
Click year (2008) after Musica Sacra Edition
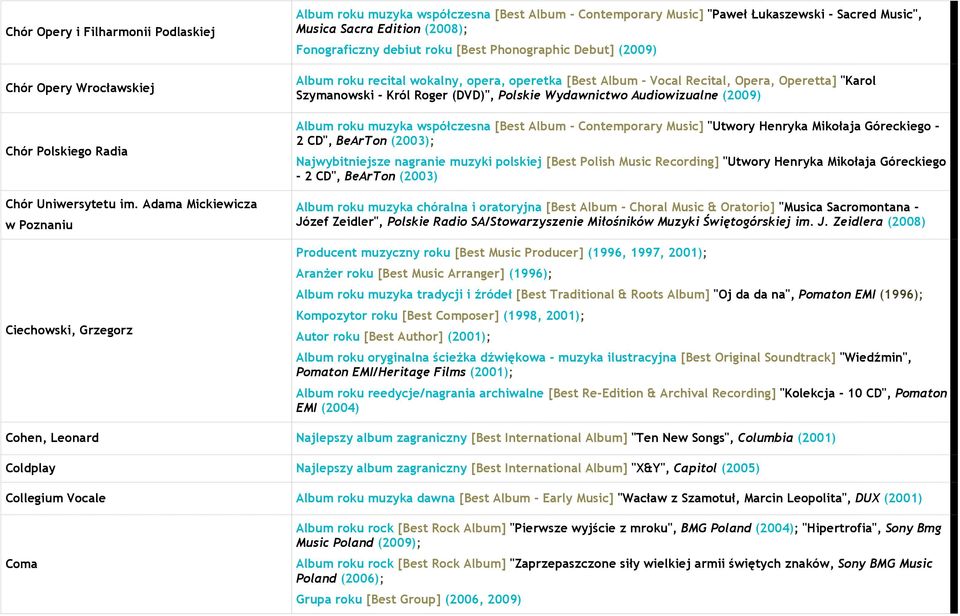coord(444,29)
